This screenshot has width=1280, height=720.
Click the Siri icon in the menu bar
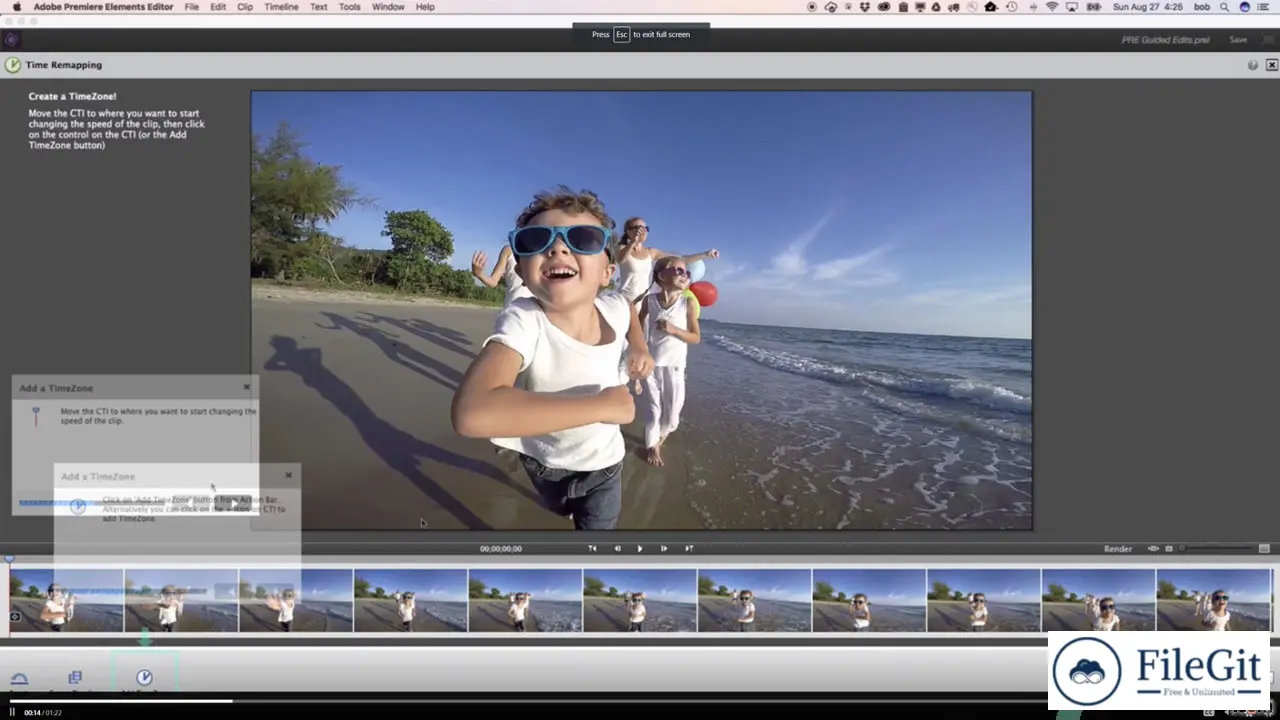tap(1245, 7)
